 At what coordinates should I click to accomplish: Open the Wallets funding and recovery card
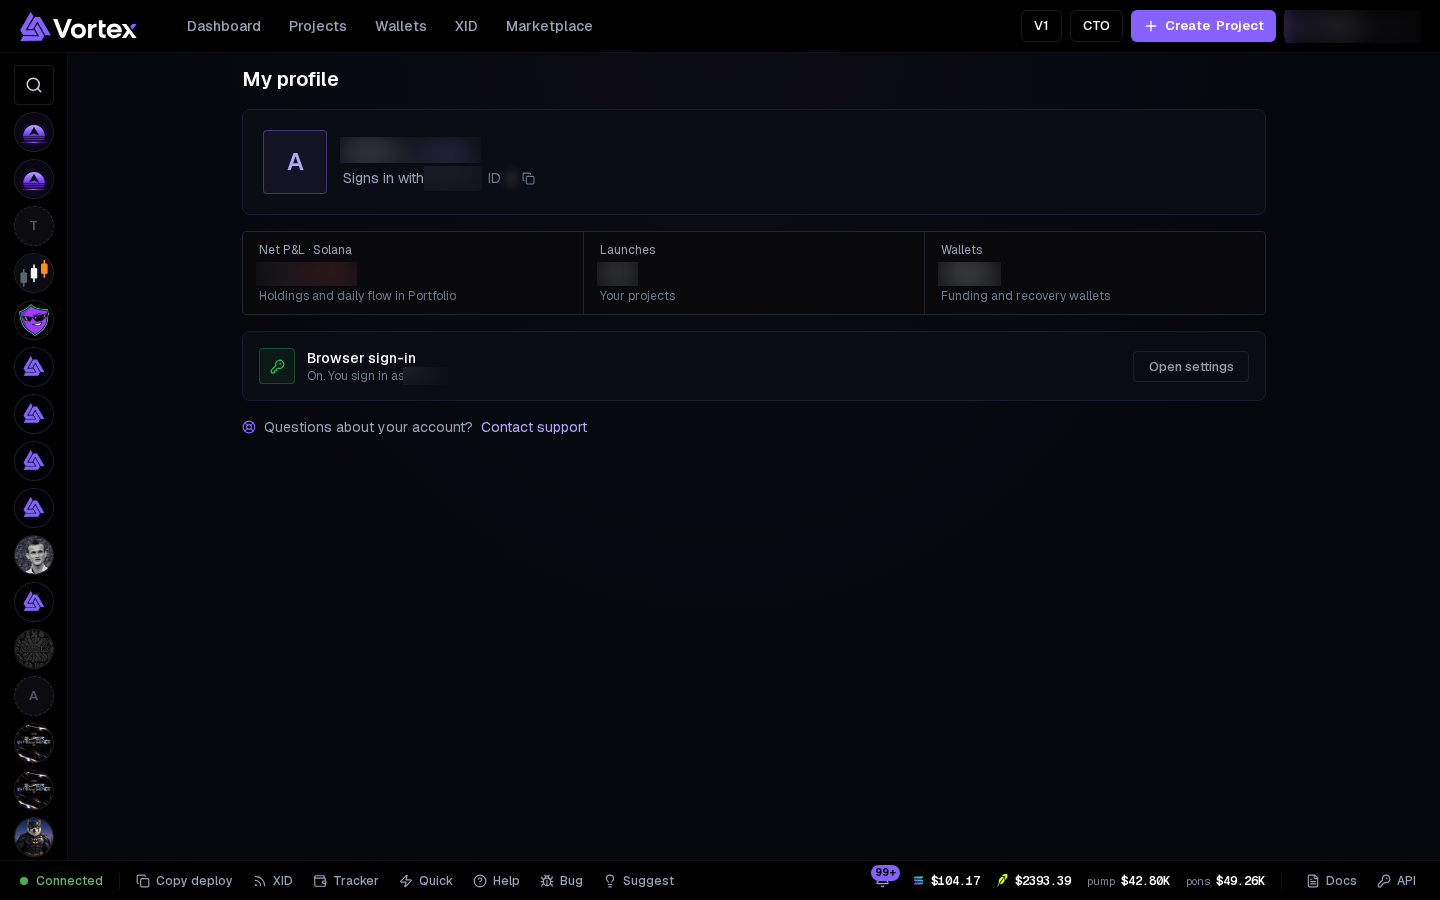point(1095,273)
